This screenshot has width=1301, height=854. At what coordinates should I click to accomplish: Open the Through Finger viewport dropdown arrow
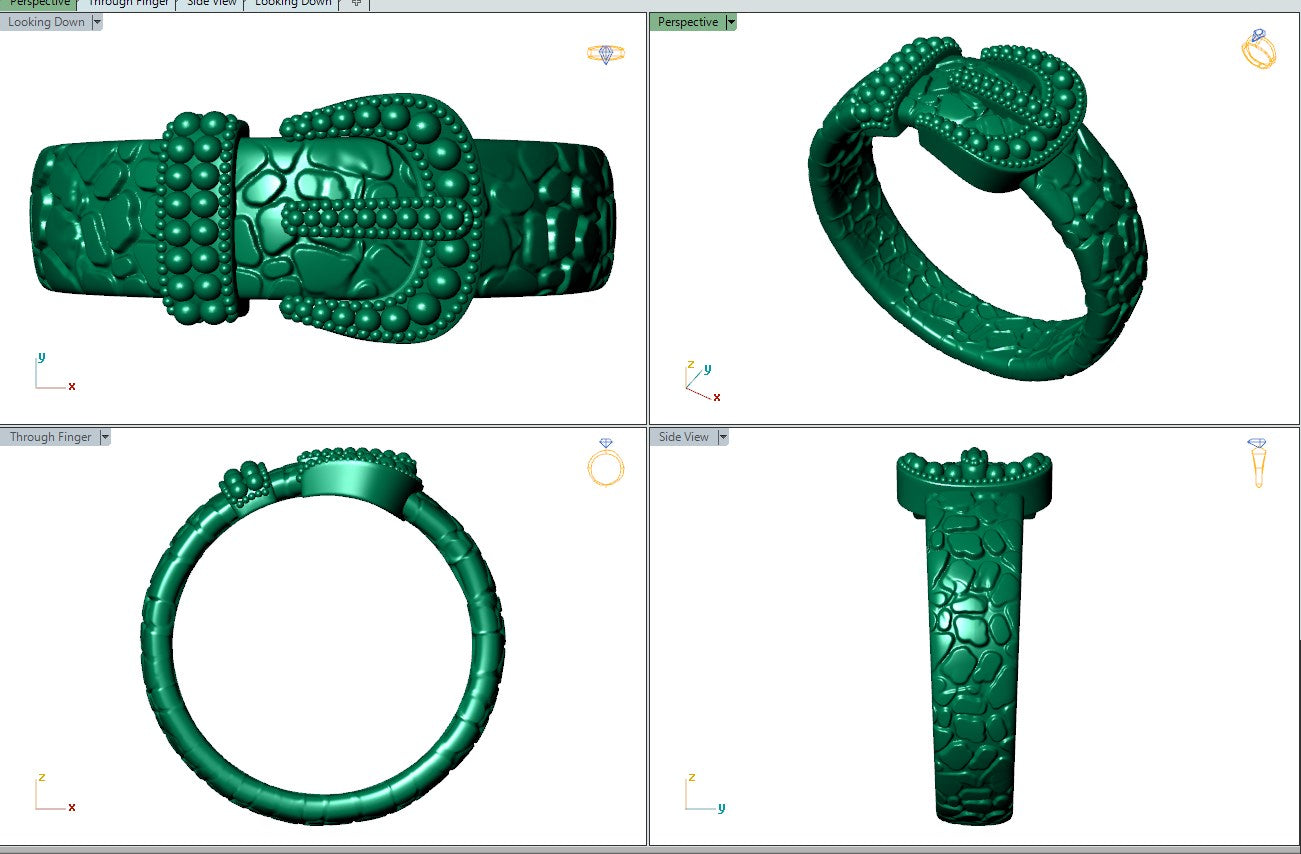(x=105, y=437)
